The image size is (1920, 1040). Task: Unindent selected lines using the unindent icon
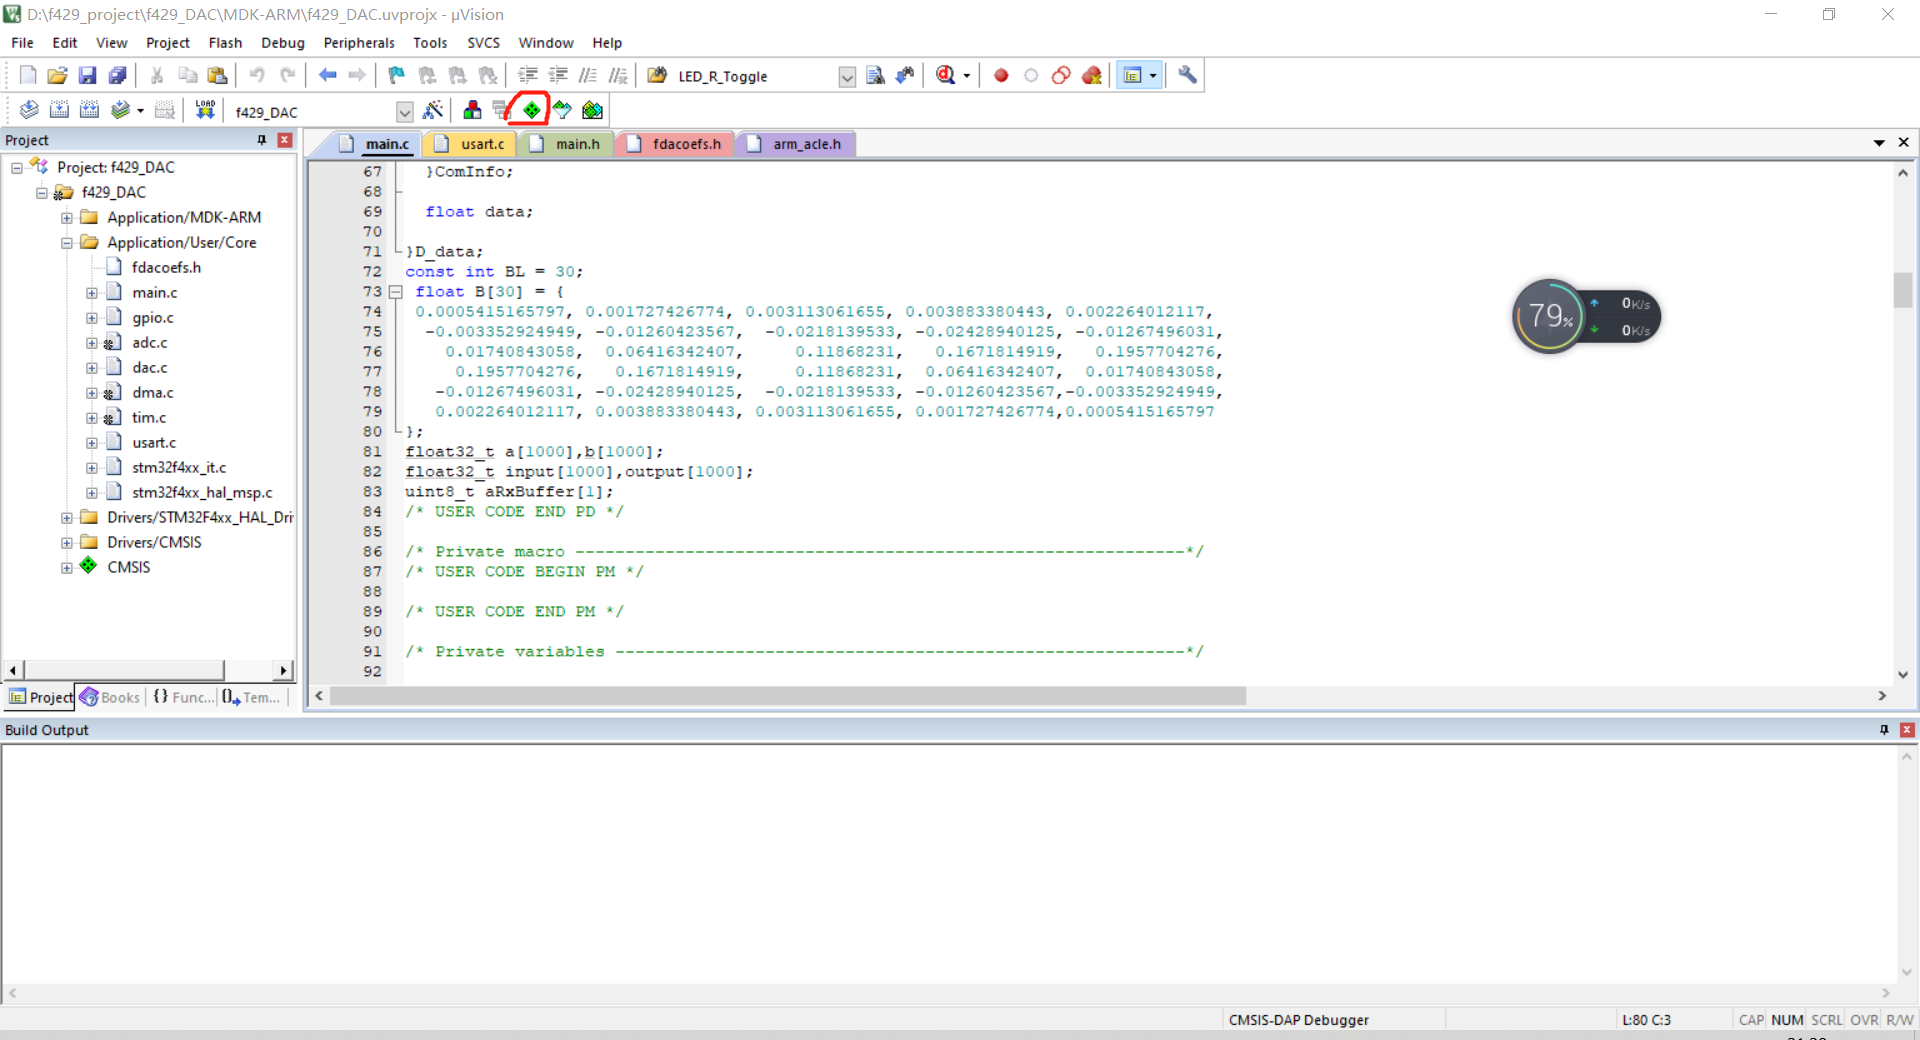558,75
